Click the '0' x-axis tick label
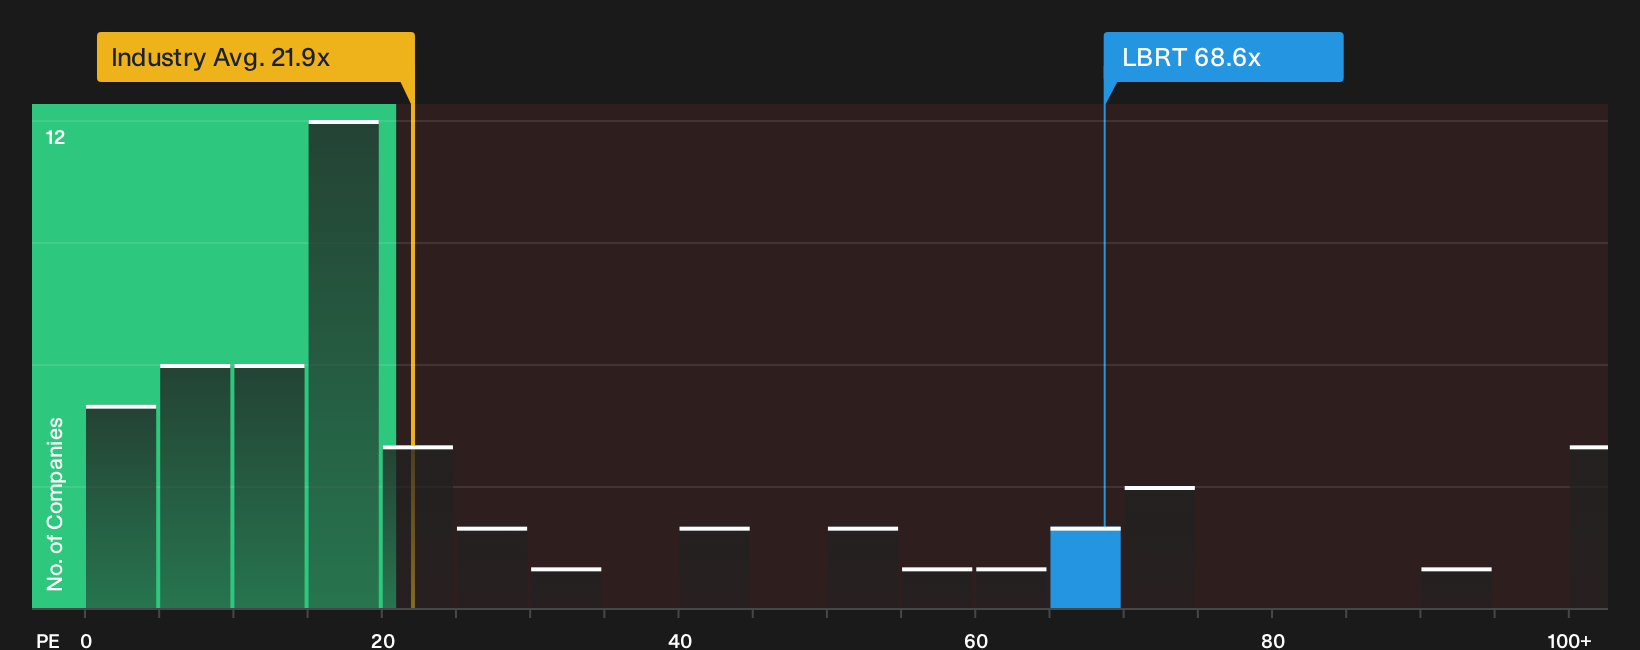The width and height of the screenshot is (1640, 650). tap(86, 641)
